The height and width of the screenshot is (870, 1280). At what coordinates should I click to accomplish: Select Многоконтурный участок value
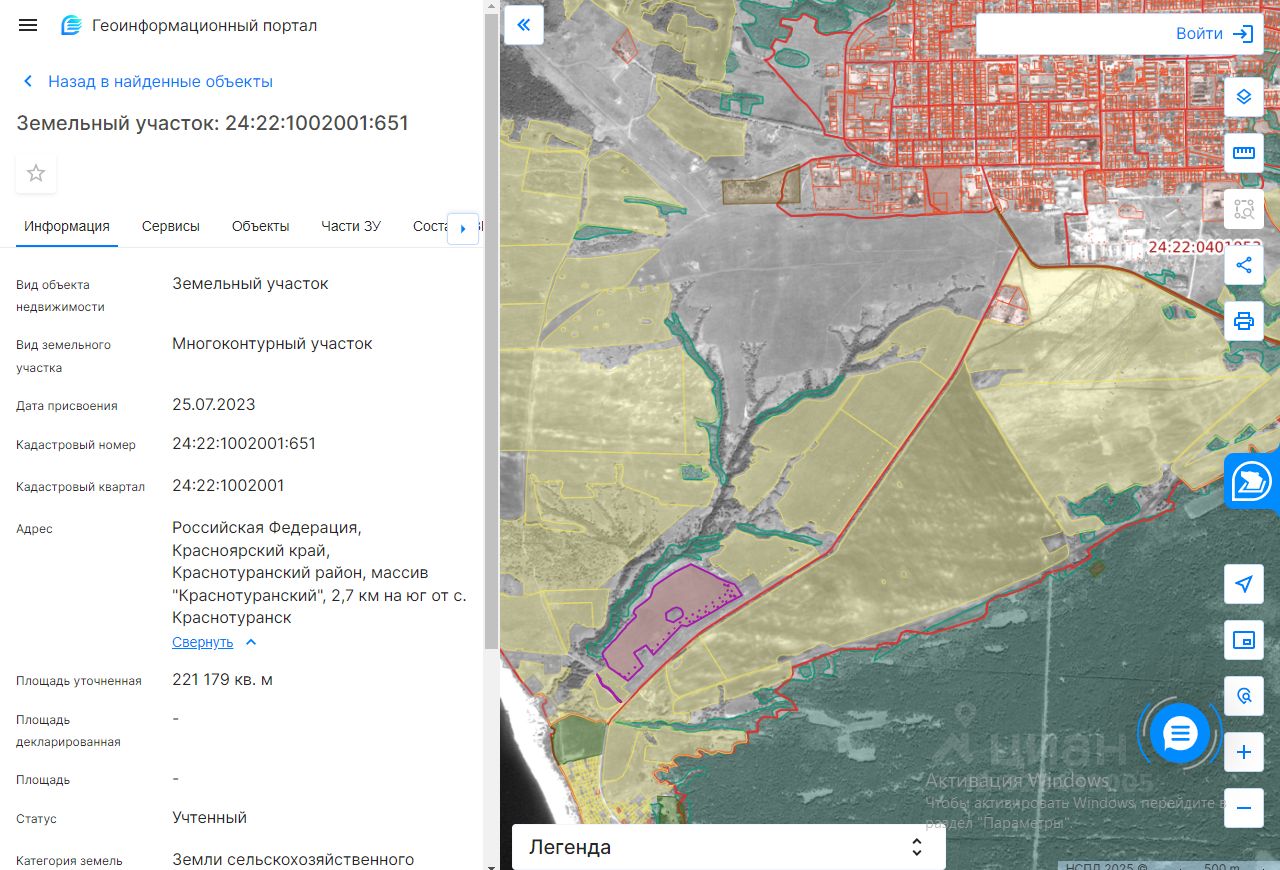(x=272, y=343)
